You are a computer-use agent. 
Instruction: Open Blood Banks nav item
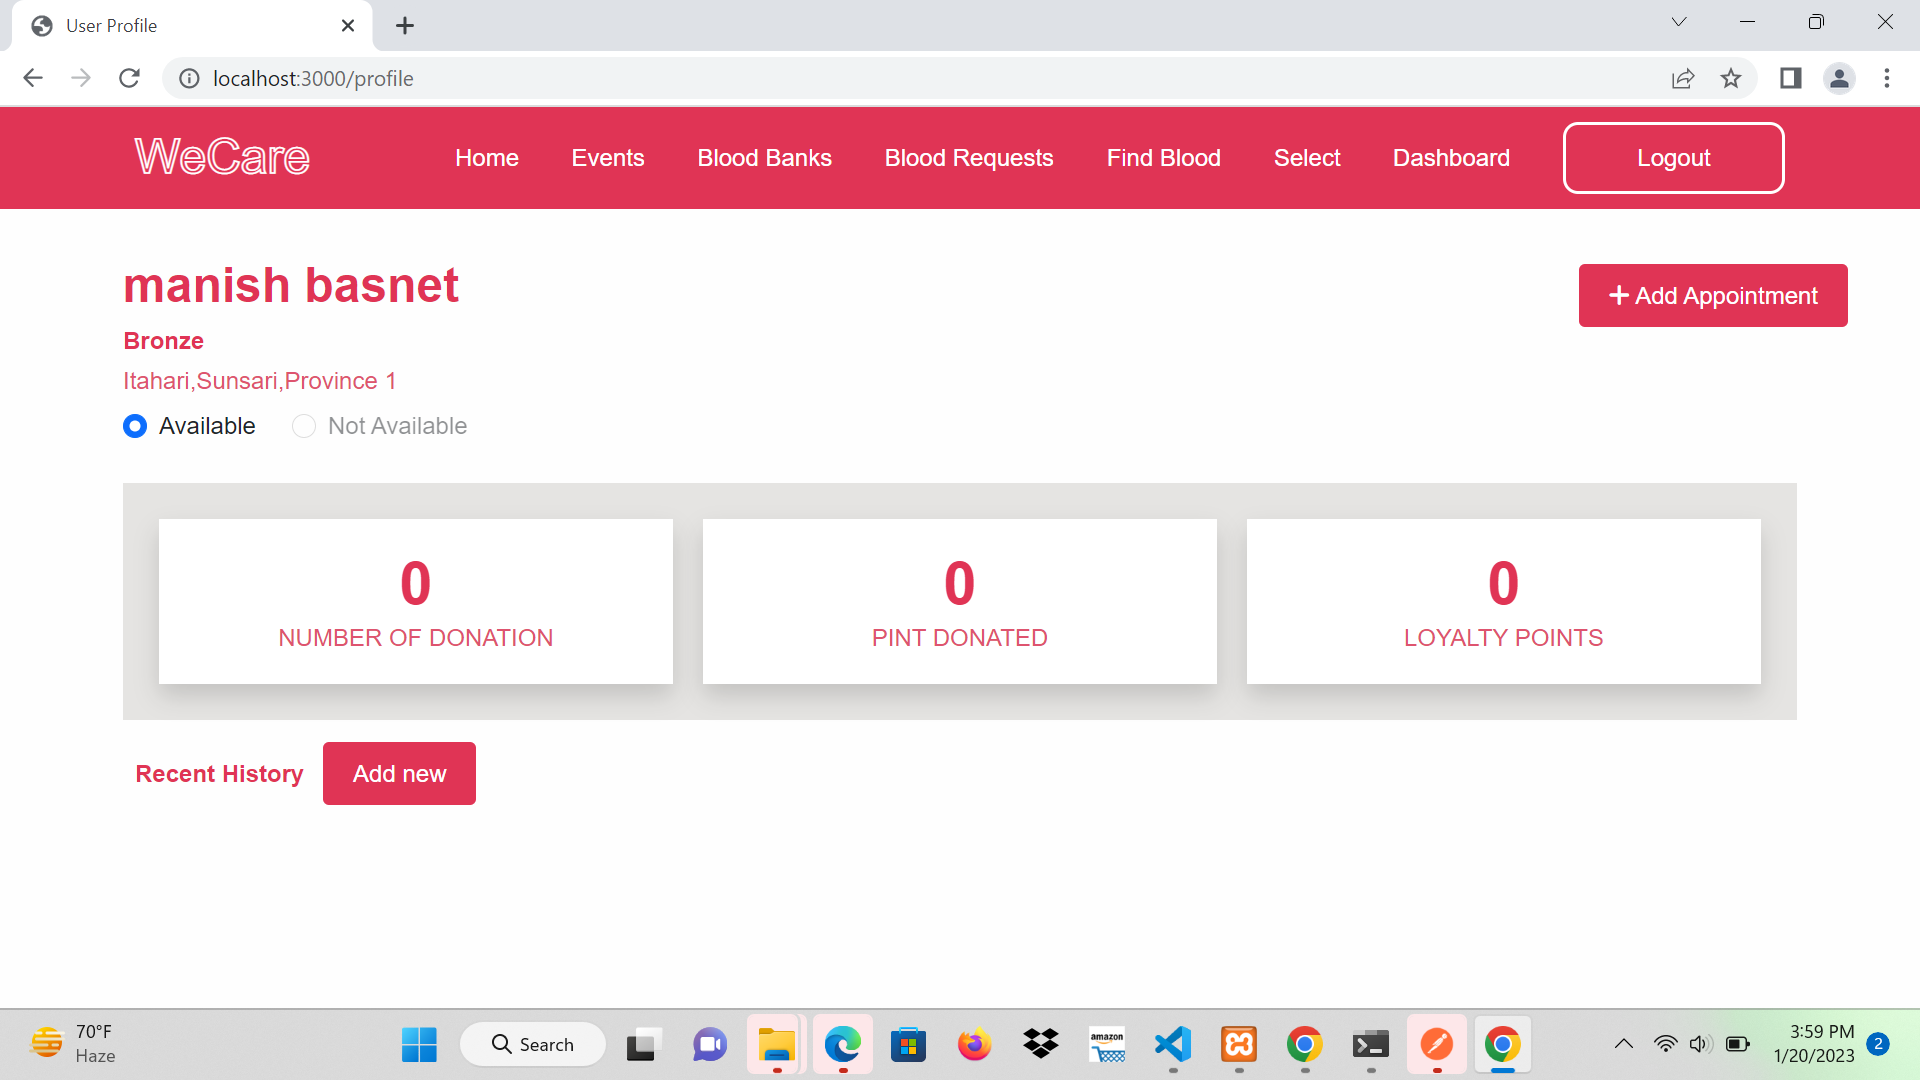pyautogui.click(x=764, y=158)
